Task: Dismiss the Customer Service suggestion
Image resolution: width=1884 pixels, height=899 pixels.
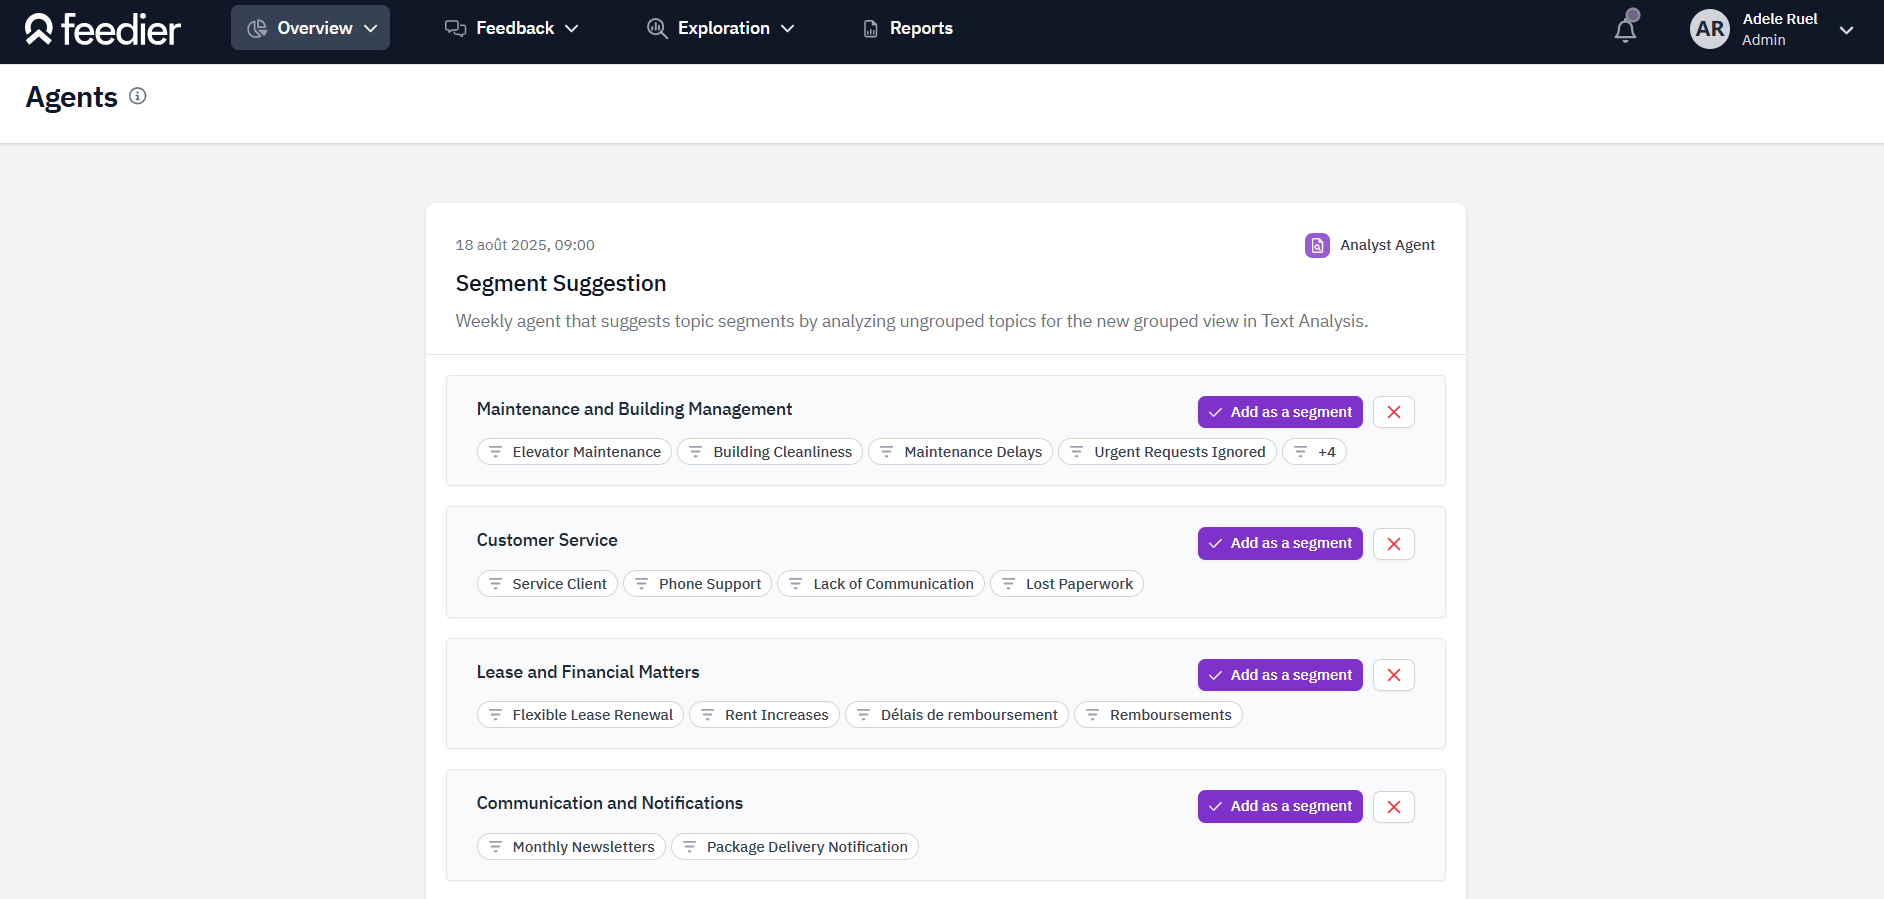Action: coord(1393,544)
